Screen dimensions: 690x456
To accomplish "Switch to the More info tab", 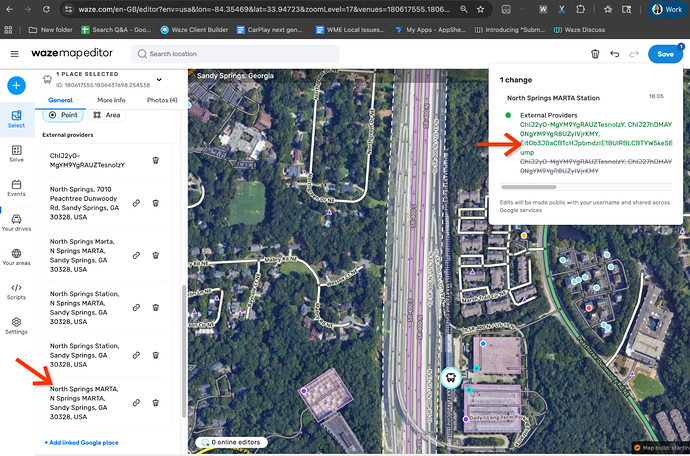I will (111, 100).
